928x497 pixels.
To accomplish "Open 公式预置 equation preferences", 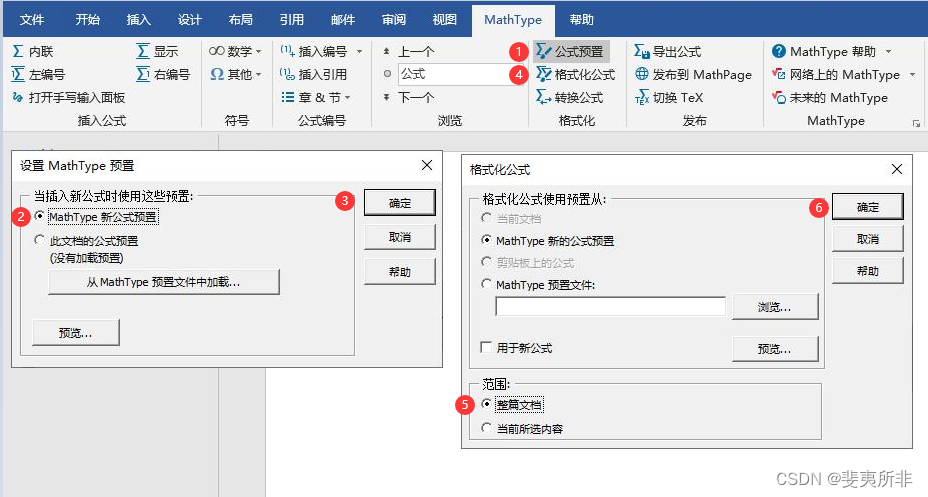I will (x=571, y=51).
